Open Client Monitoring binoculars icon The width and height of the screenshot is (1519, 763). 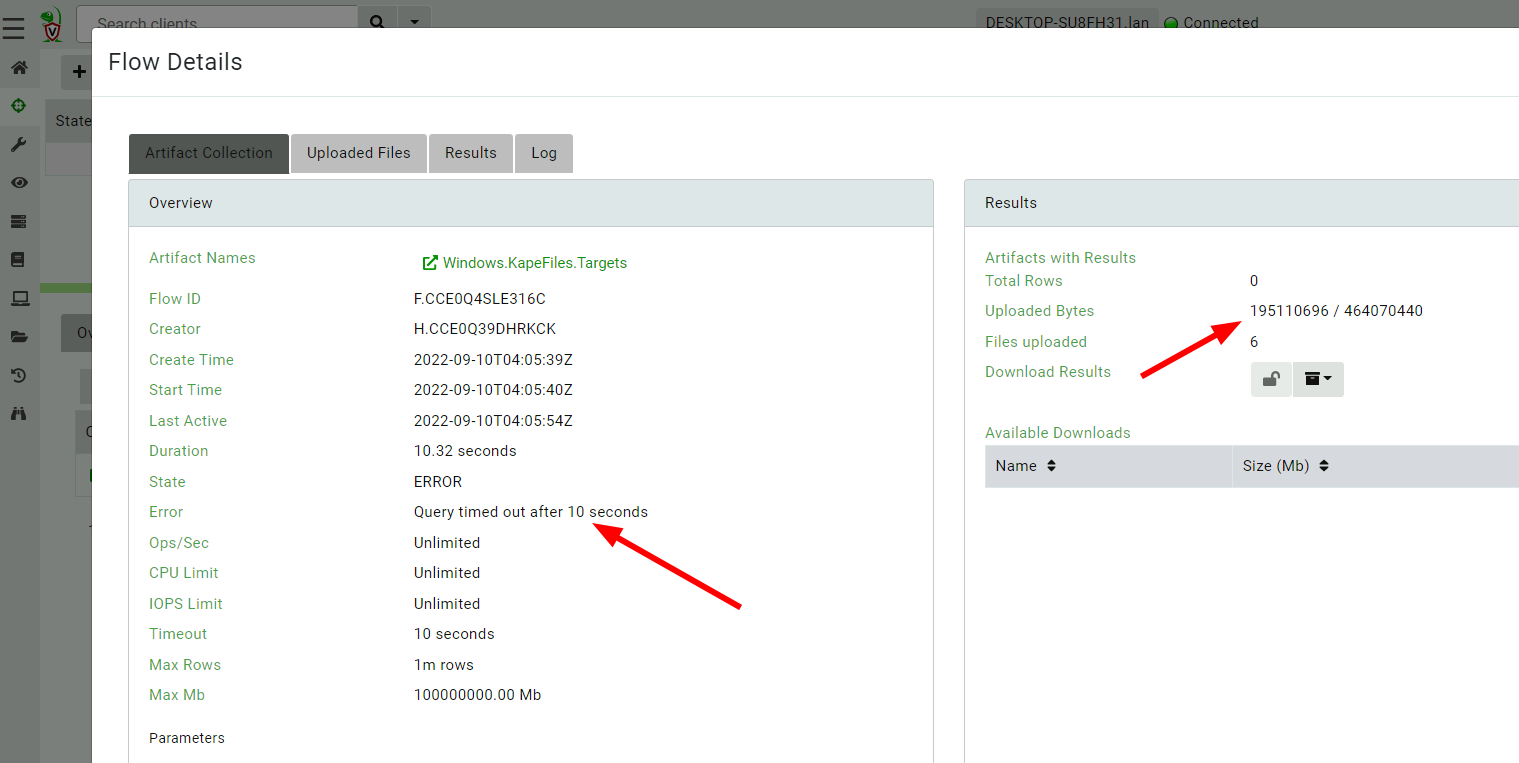click(x=19, y=413)
